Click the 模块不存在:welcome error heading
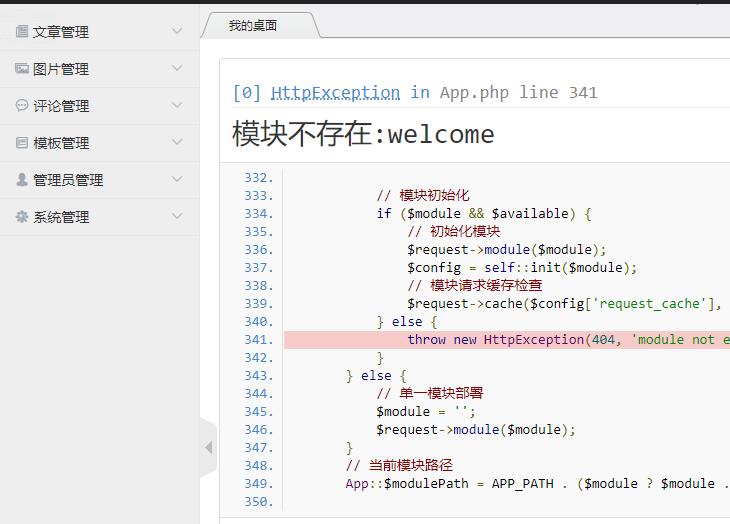Viewport: 730px width, 524px height. coord(363,134)
